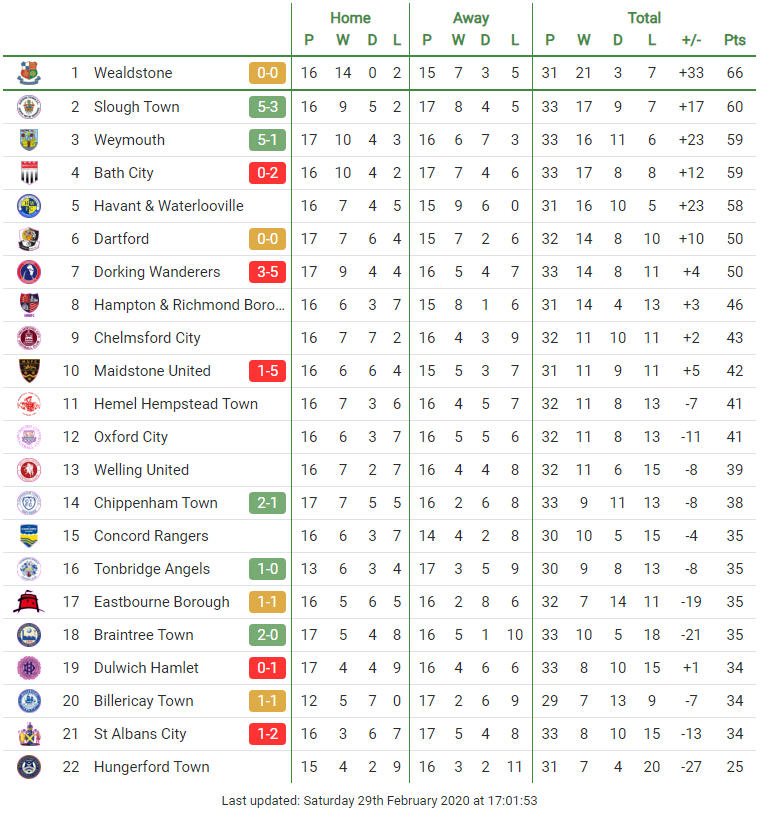Click the Dulwich Hamlet purple badge
Viewport: 769px width, 819px height.
tap(29, 668)
